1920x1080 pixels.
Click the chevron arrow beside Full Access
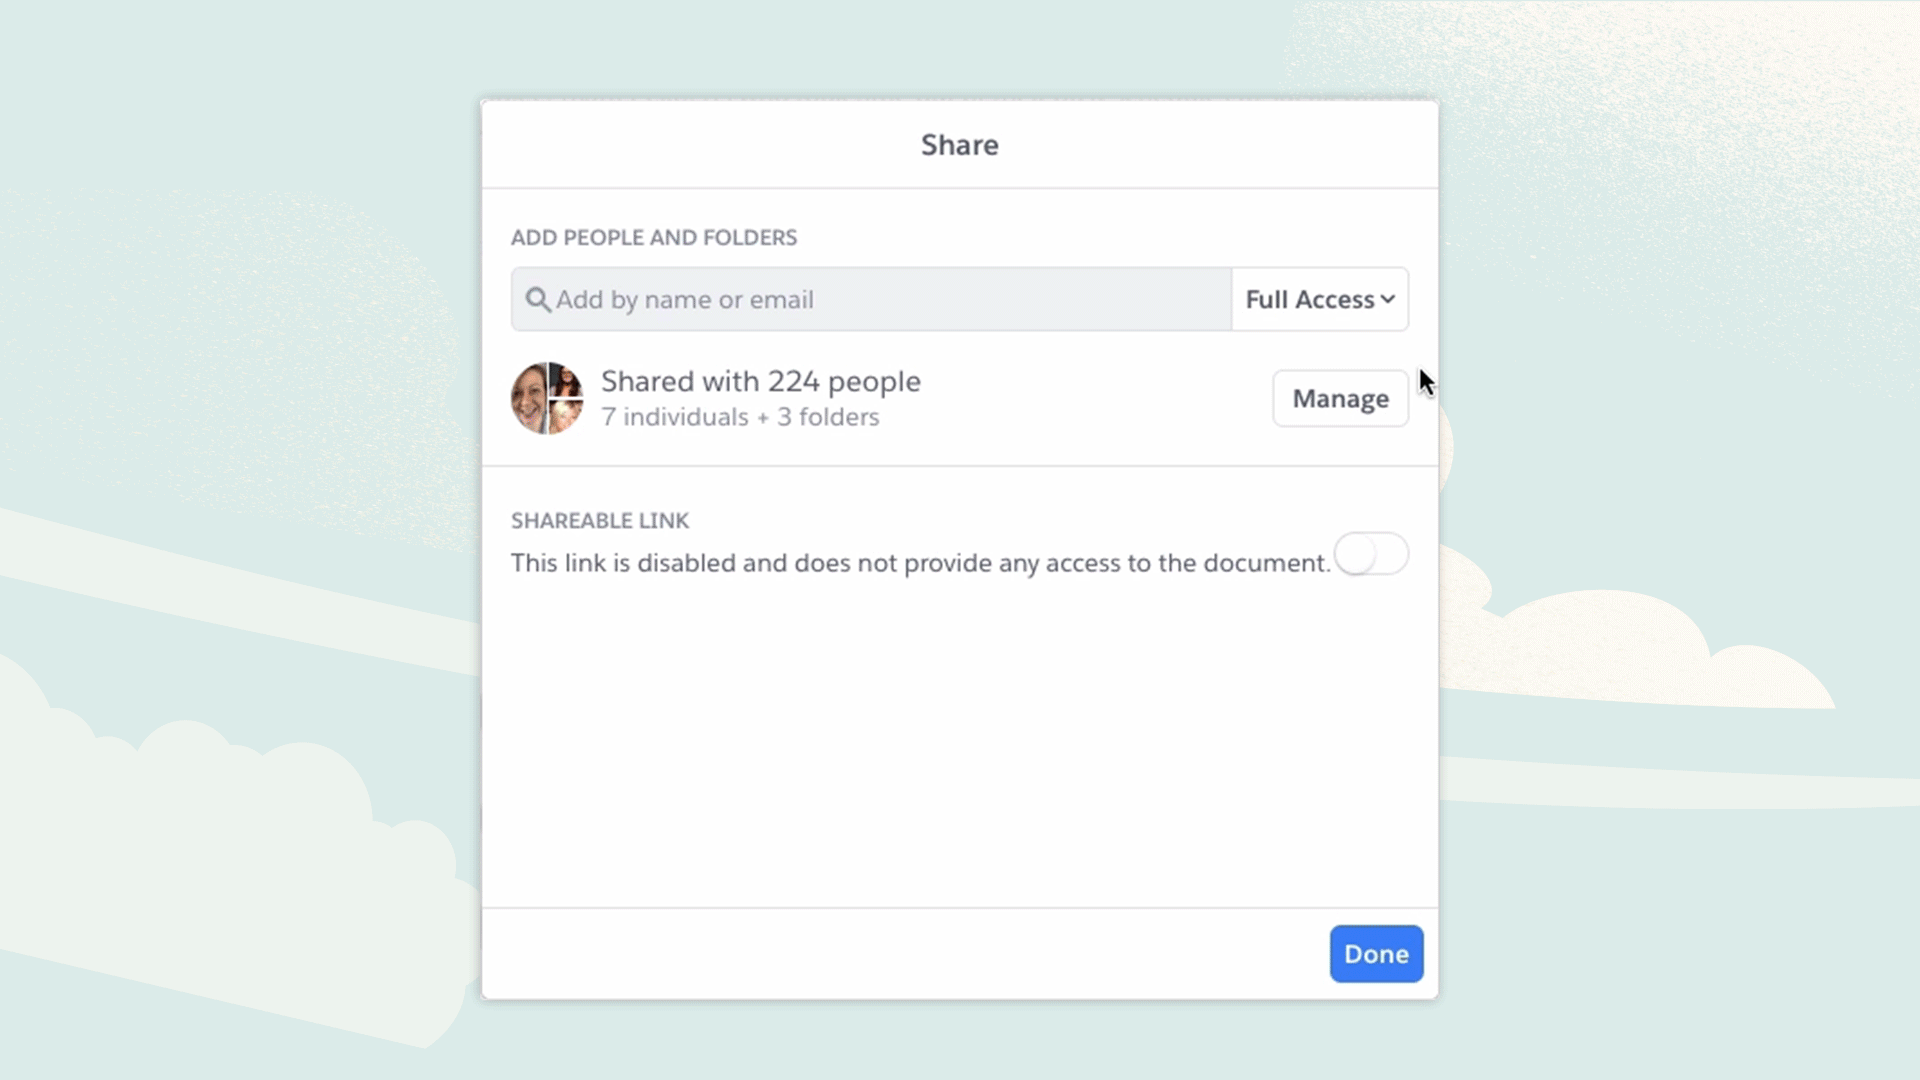point(1388,299)
